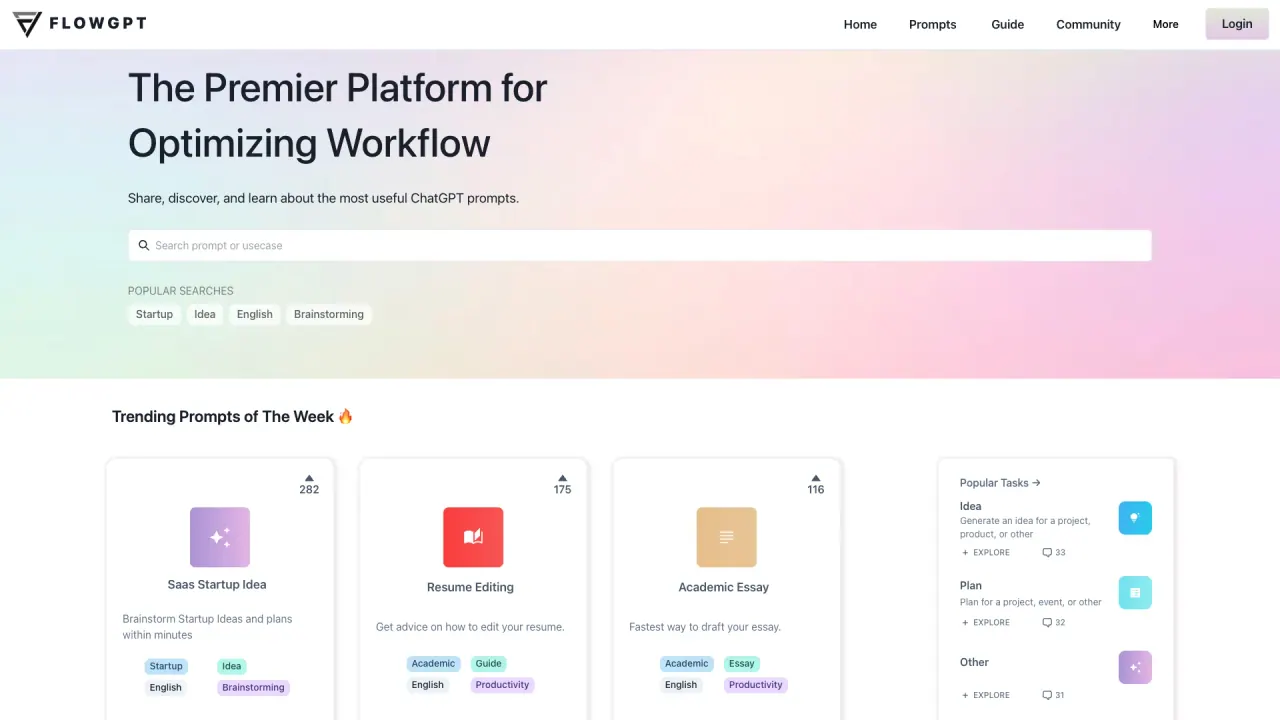Select the English popular search chip
The width and height of the screenshot is (1280, 720).
pyautogui.click(x=255, y=314)
